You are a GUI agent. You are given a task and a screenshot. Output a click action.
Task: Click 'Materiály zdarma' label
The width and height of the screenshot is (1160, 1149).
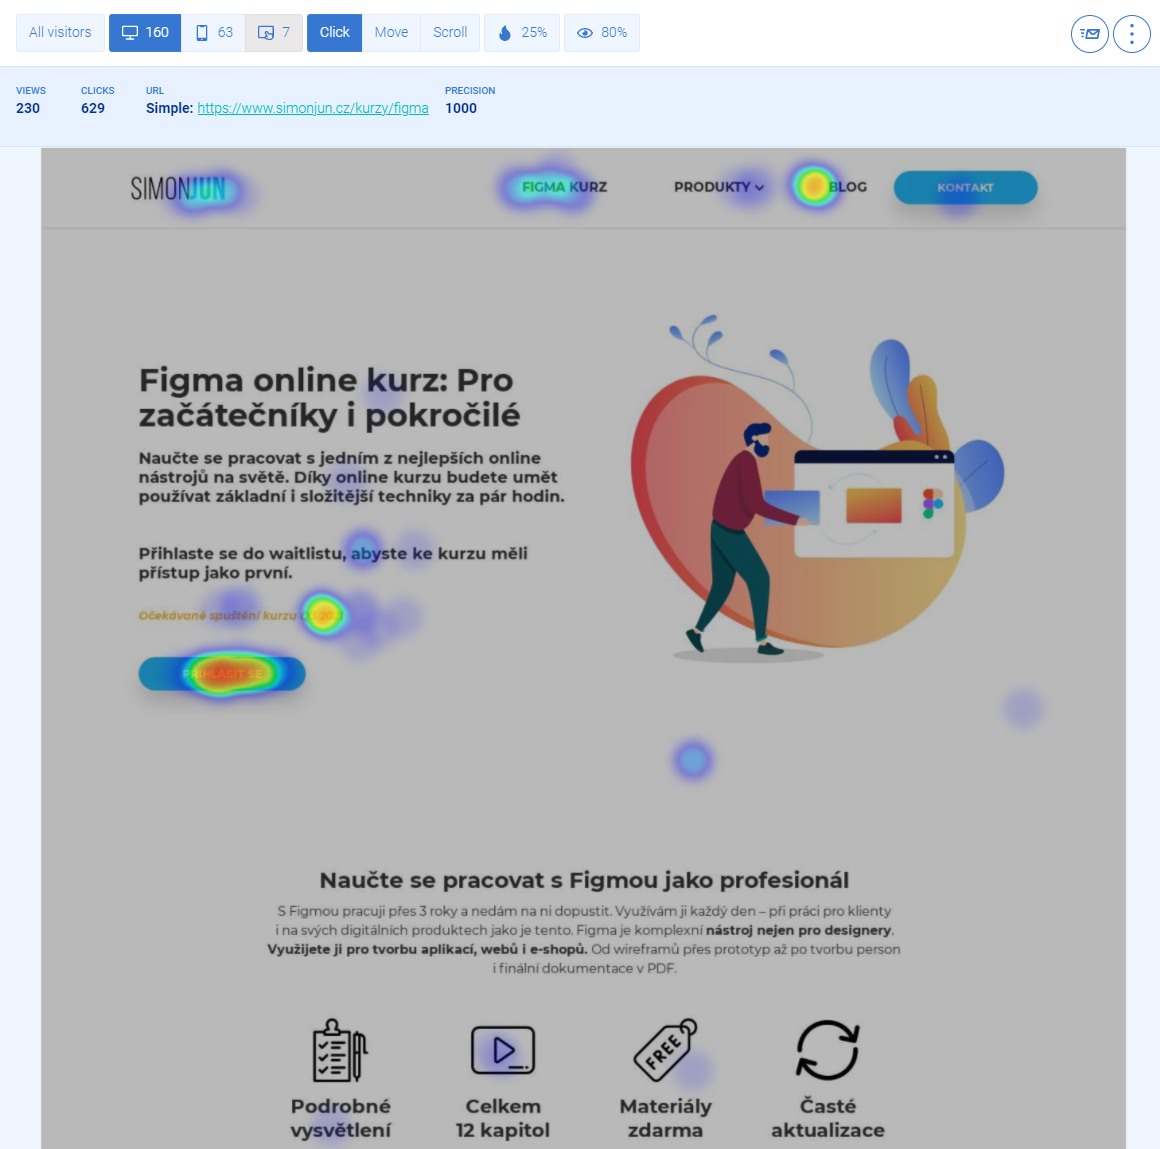[x=665, y=1118]
